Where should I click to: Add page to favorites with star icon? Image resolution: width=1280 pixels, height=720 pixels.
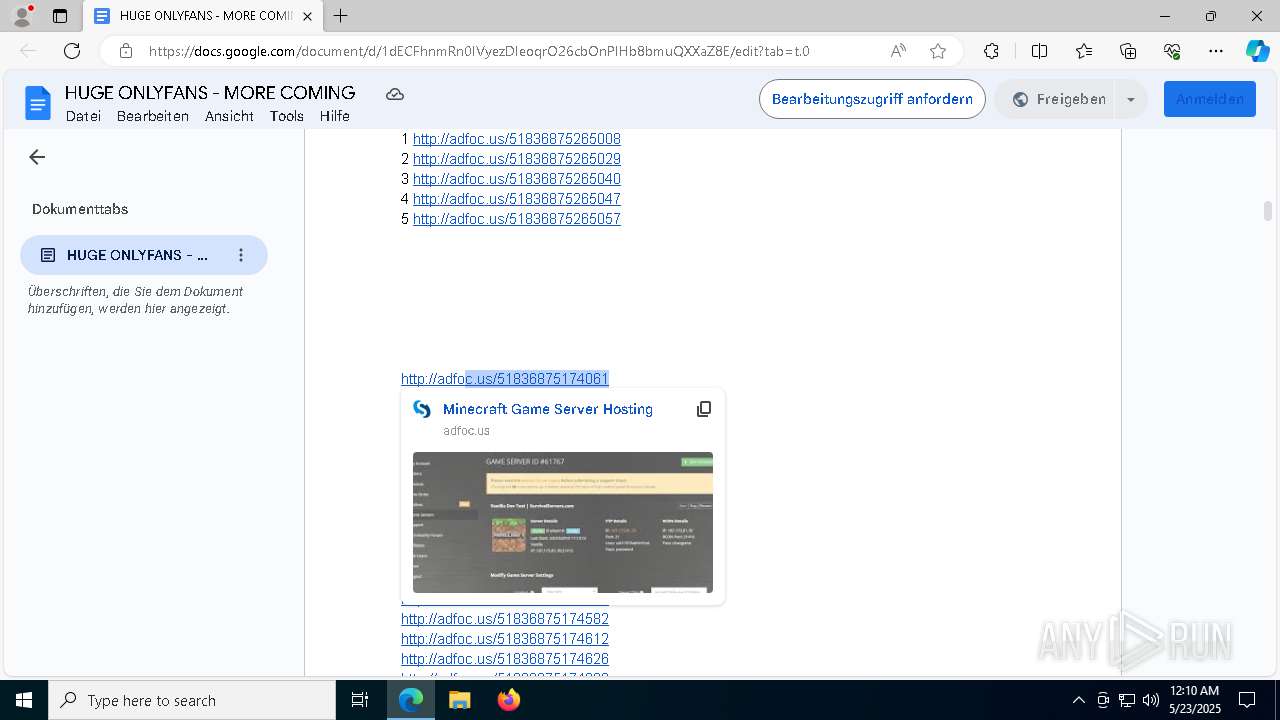pyautogui.click(x=938, y=51)
